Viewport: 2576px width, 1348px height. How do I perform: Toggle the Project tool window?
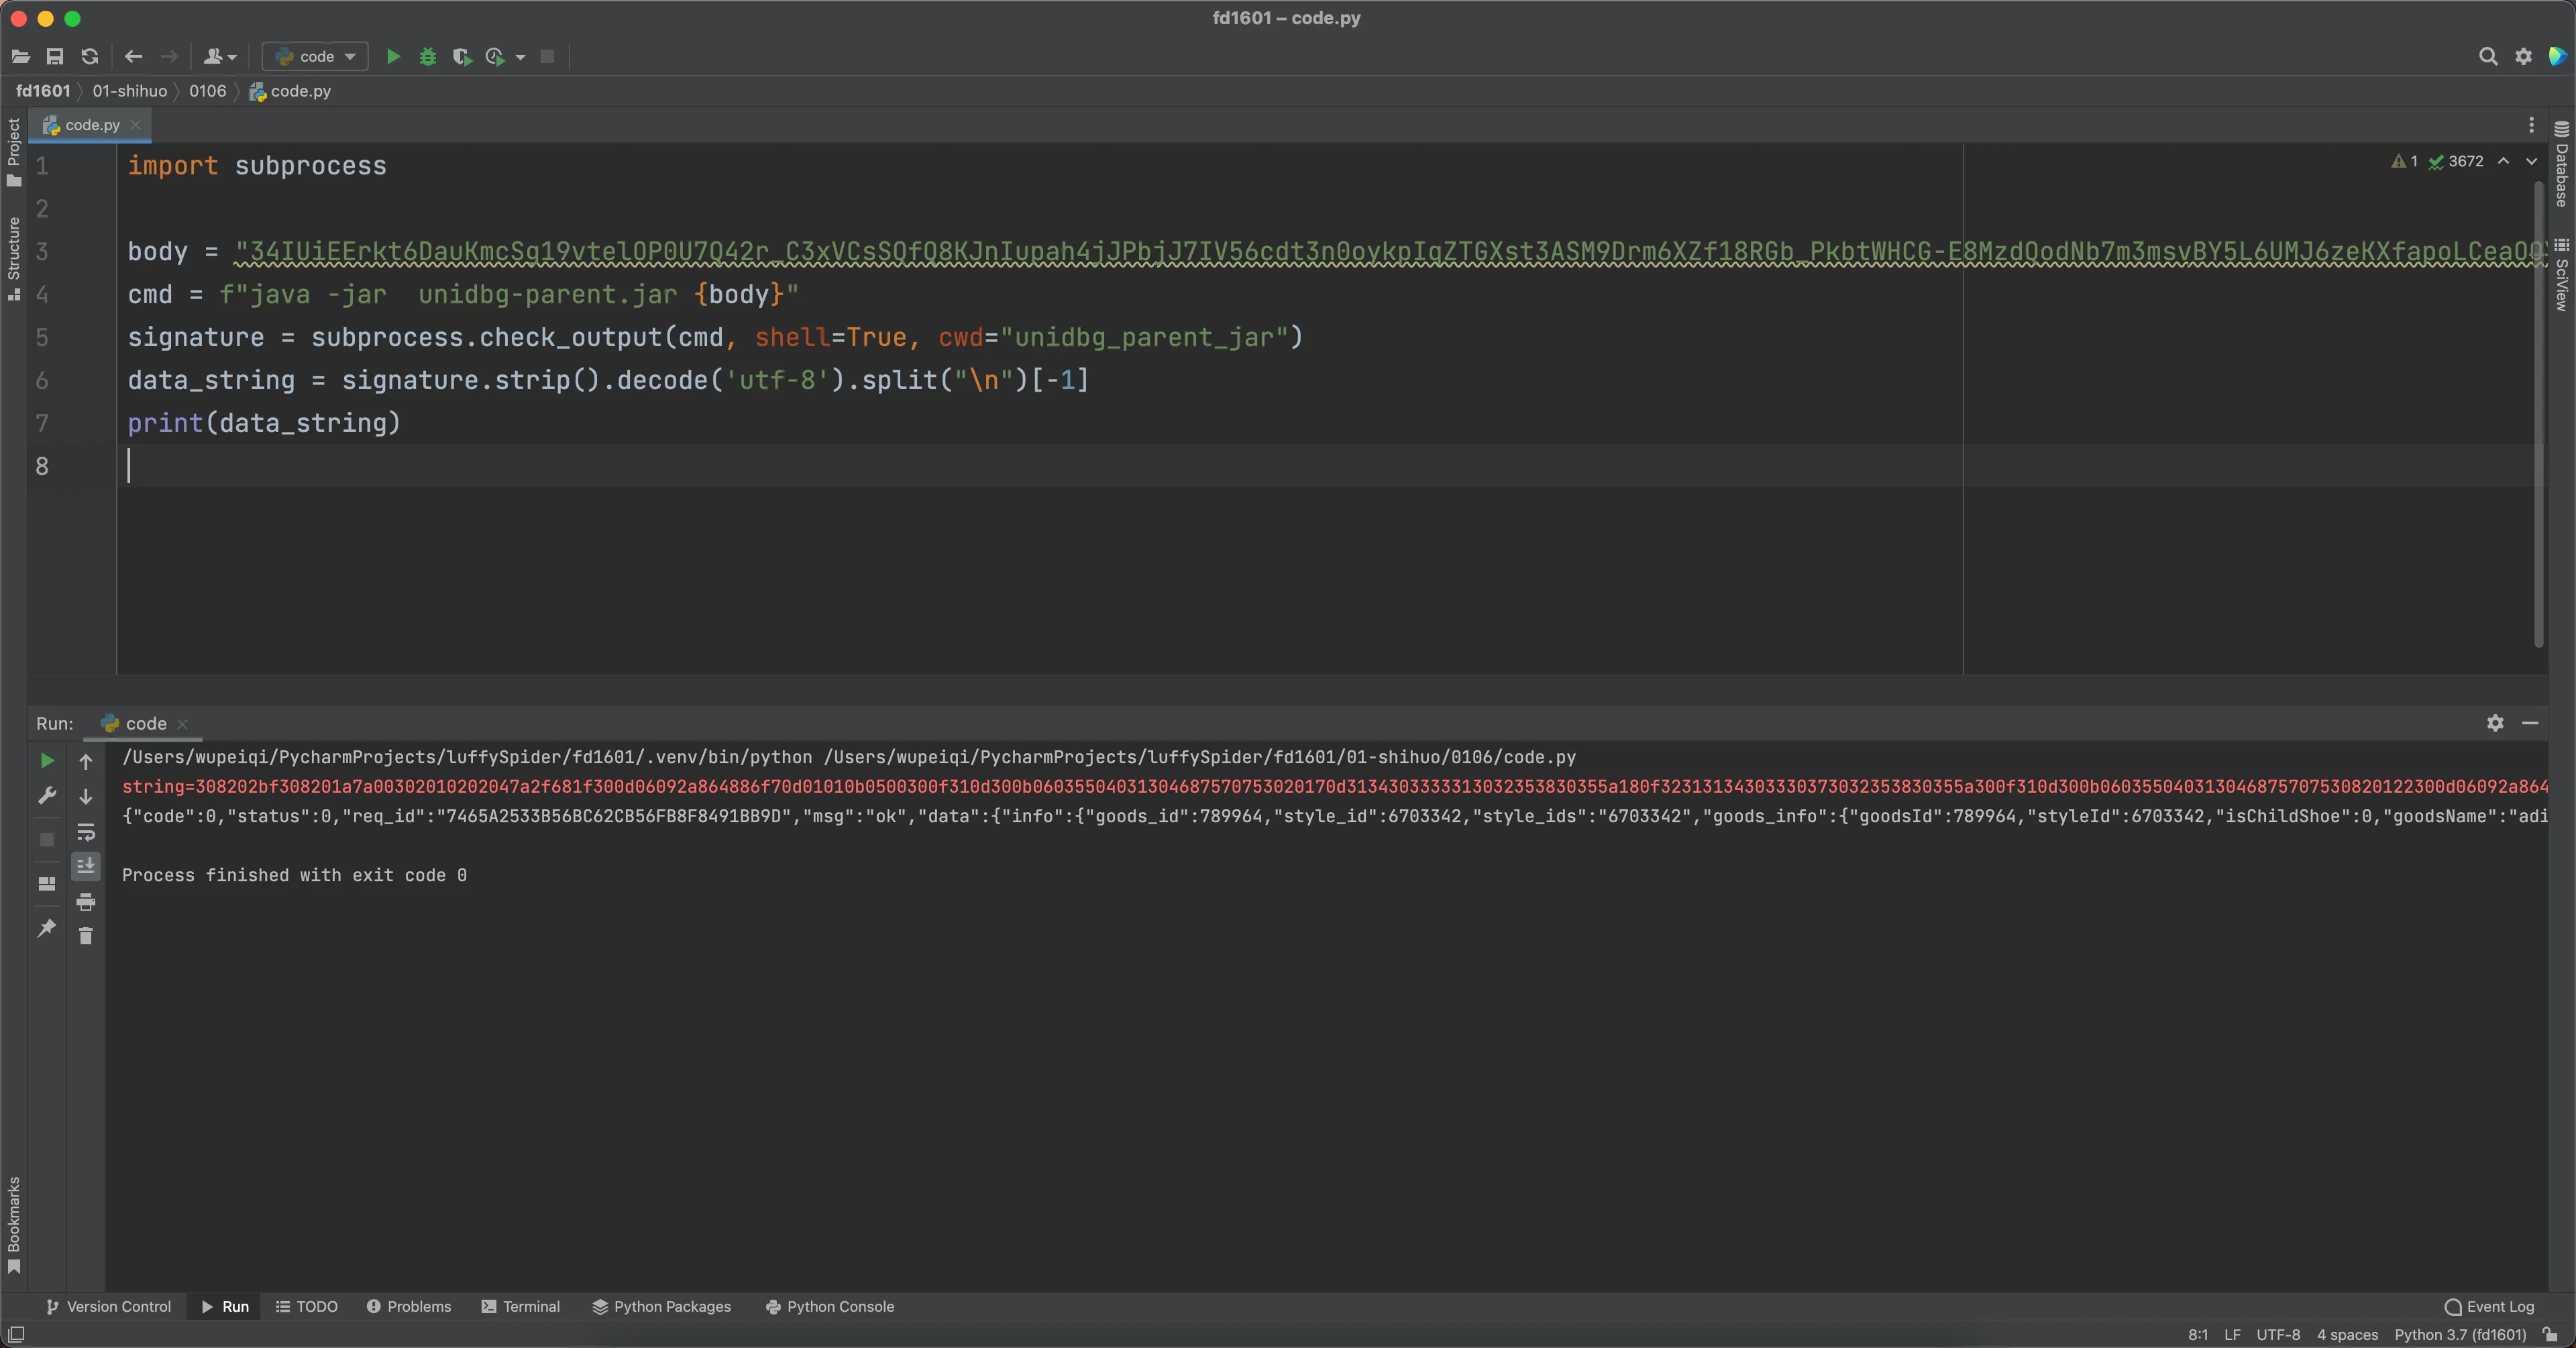click(13, 152)
